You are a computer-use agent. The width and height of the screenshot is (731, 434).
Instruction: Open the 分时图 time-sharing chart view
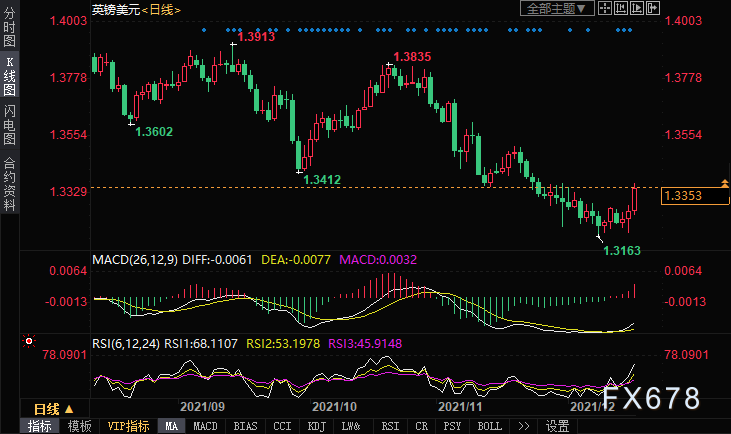pos(9,26)
